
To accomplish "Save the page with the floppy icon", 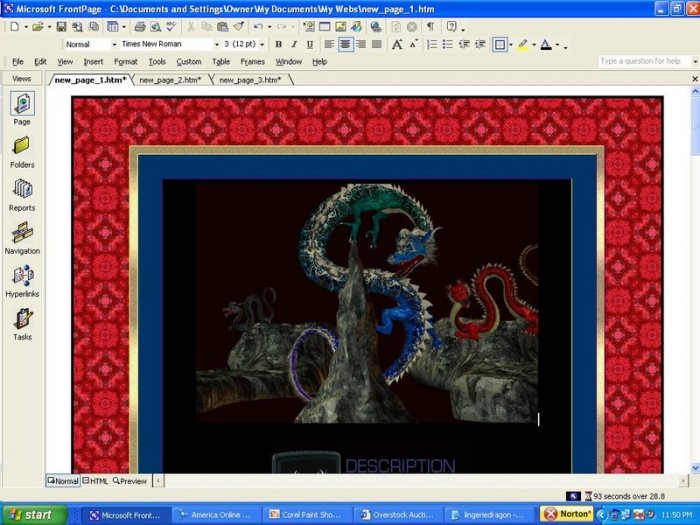I will [61, 27].
